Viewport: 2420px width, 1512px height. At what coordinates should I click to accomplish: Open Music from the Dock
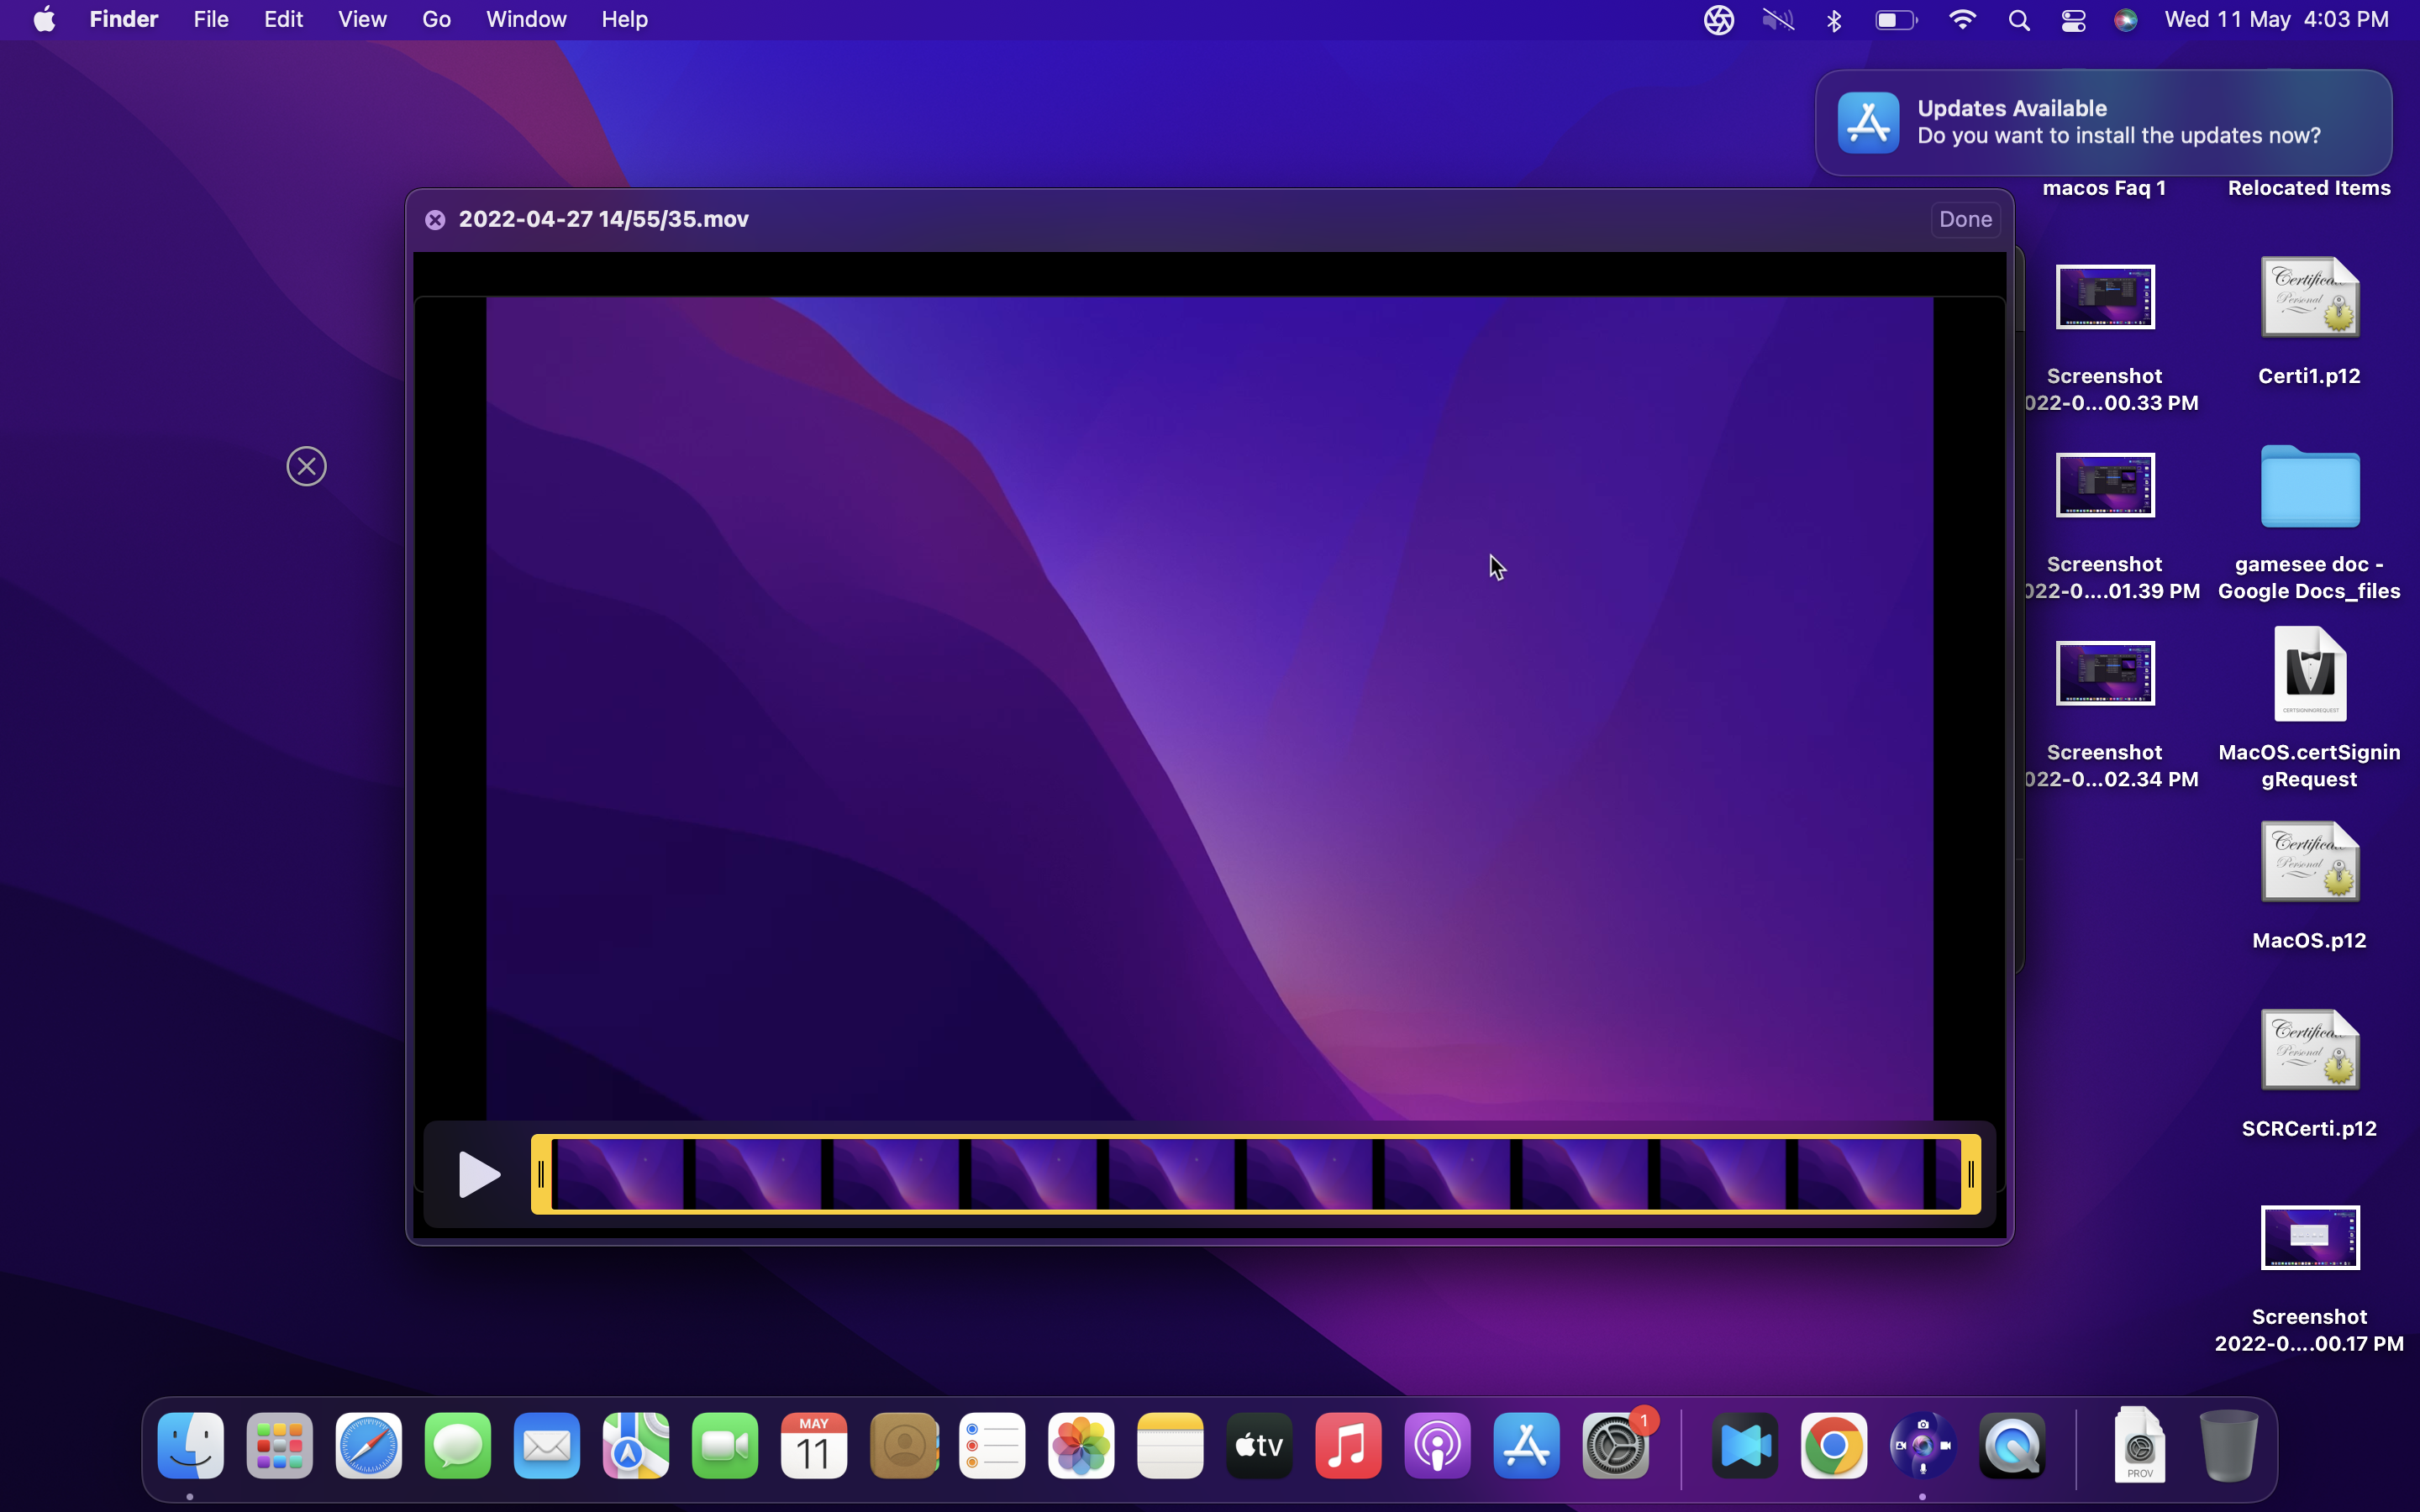point(1348,1445)
